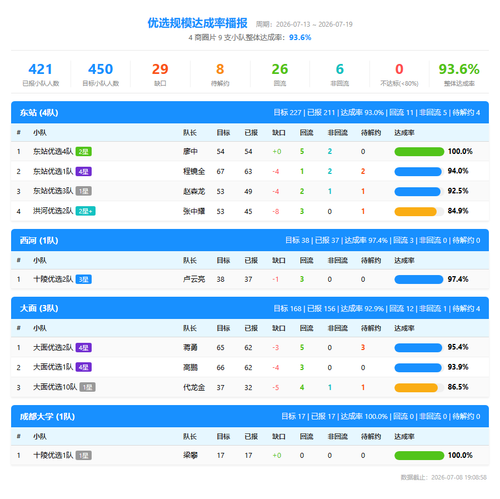Select the 东站优选4队 row name

click(x=53, y=151)
